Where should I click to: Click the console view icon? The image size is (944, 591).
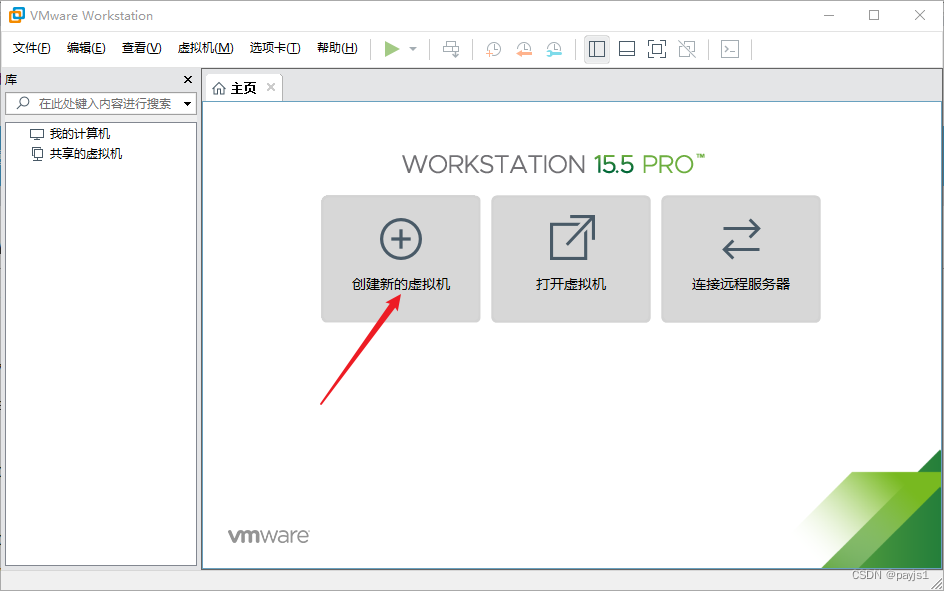pyautogui.click(x=730, y=49)
